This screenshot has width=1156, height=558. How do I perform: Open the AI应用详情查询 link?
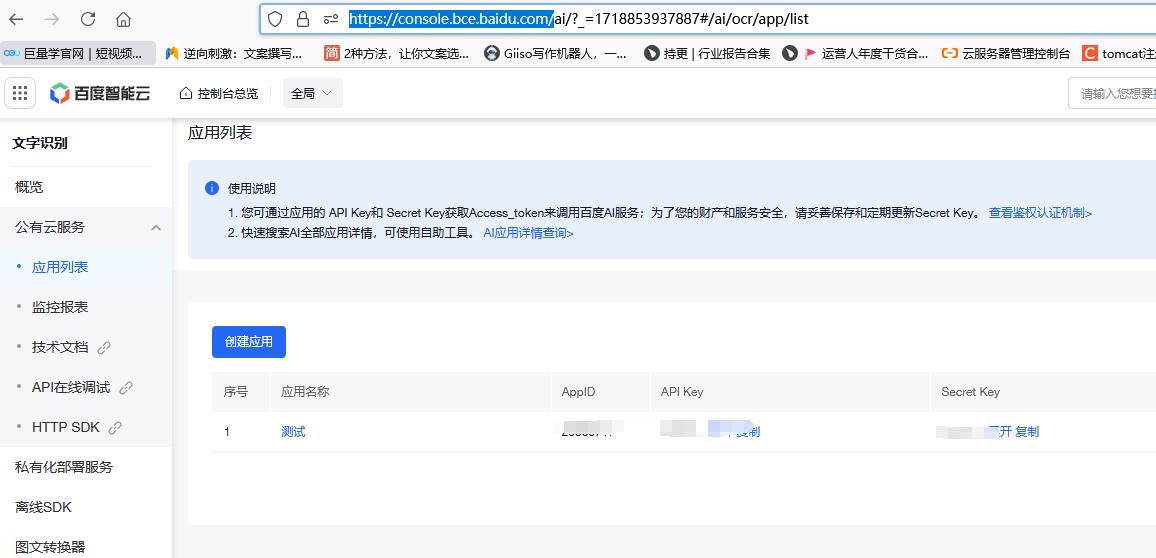[528, 233]
